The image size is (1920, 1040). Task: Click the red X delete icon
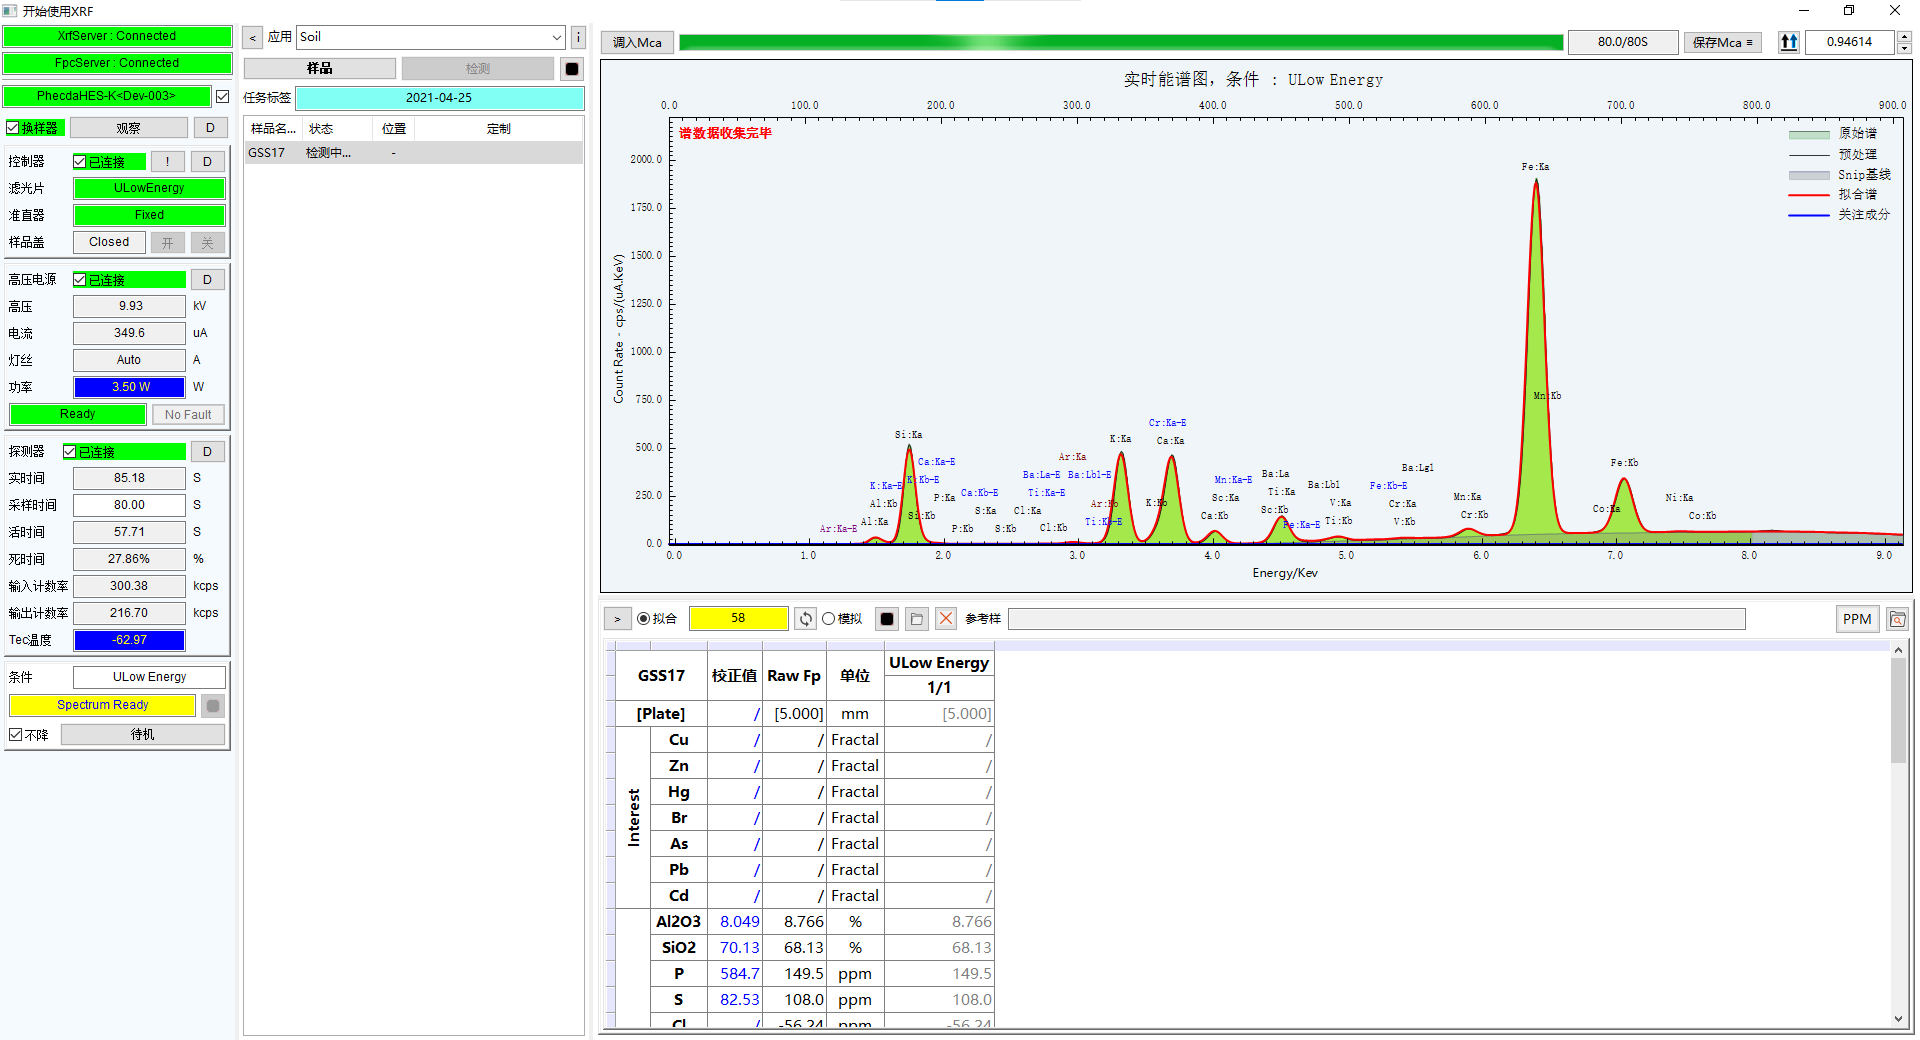(945, 619)
